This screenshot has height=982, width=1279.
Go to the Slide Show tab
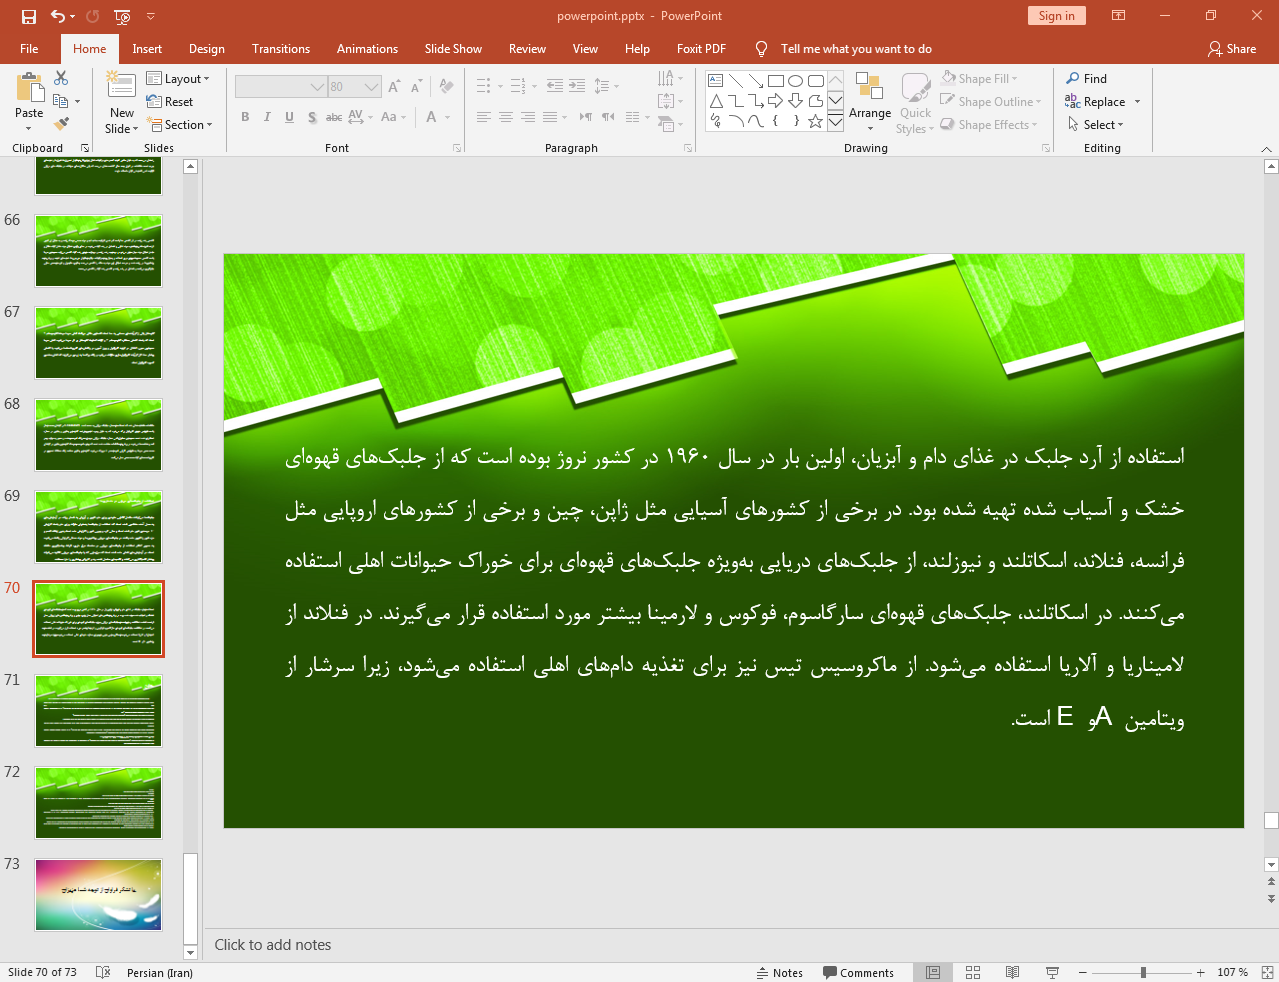(453, 49)
